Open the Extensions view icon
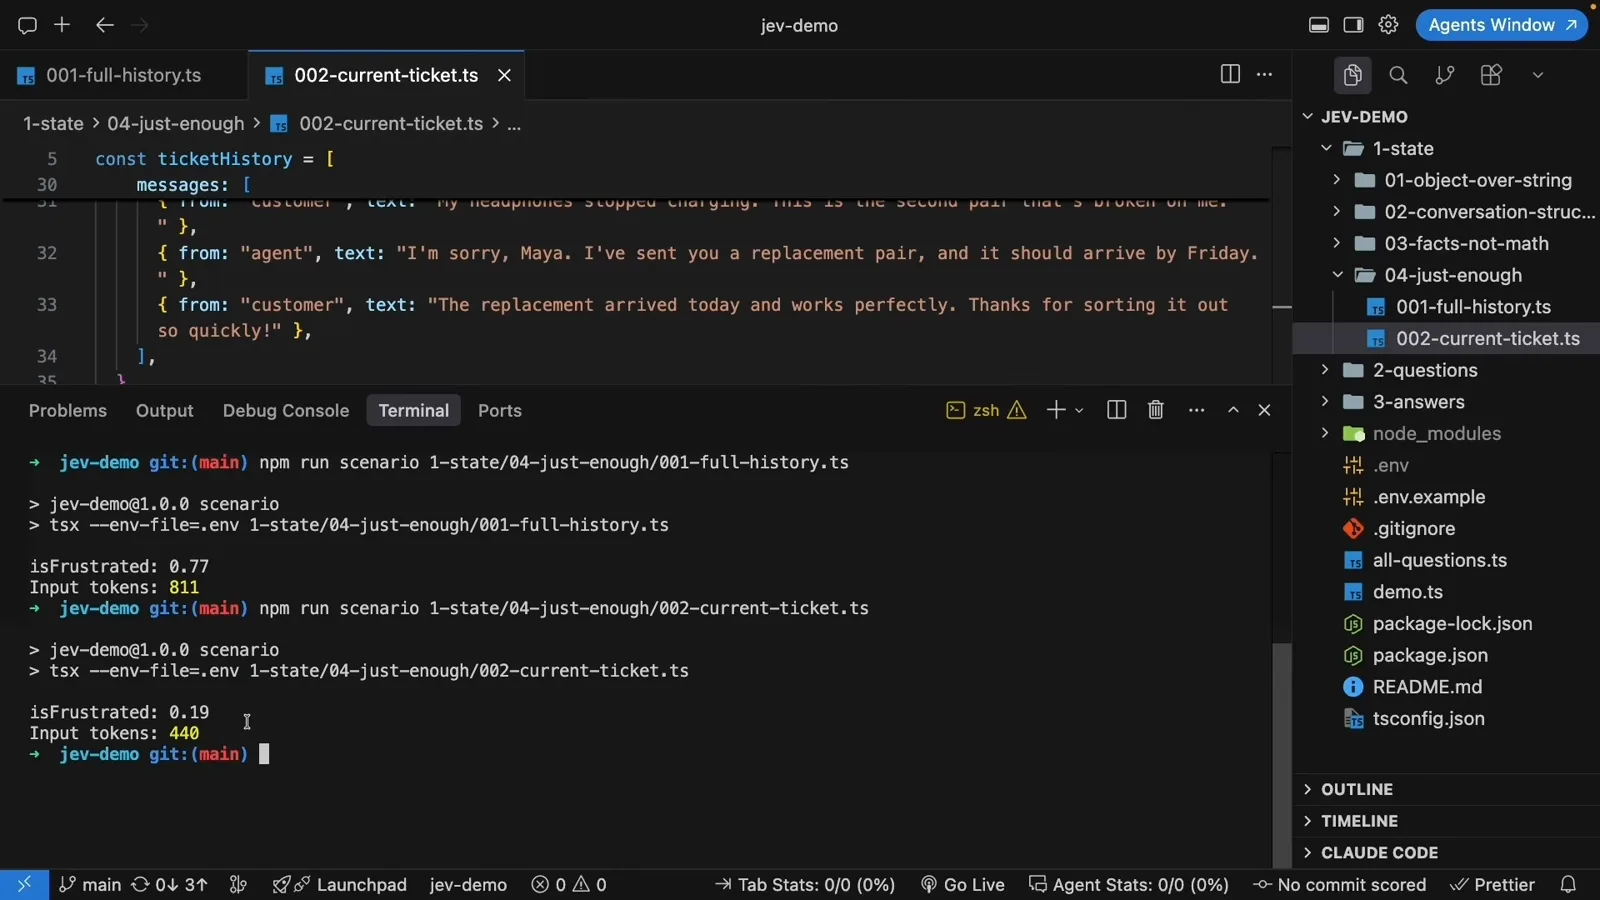 [x=1491, y=75]
